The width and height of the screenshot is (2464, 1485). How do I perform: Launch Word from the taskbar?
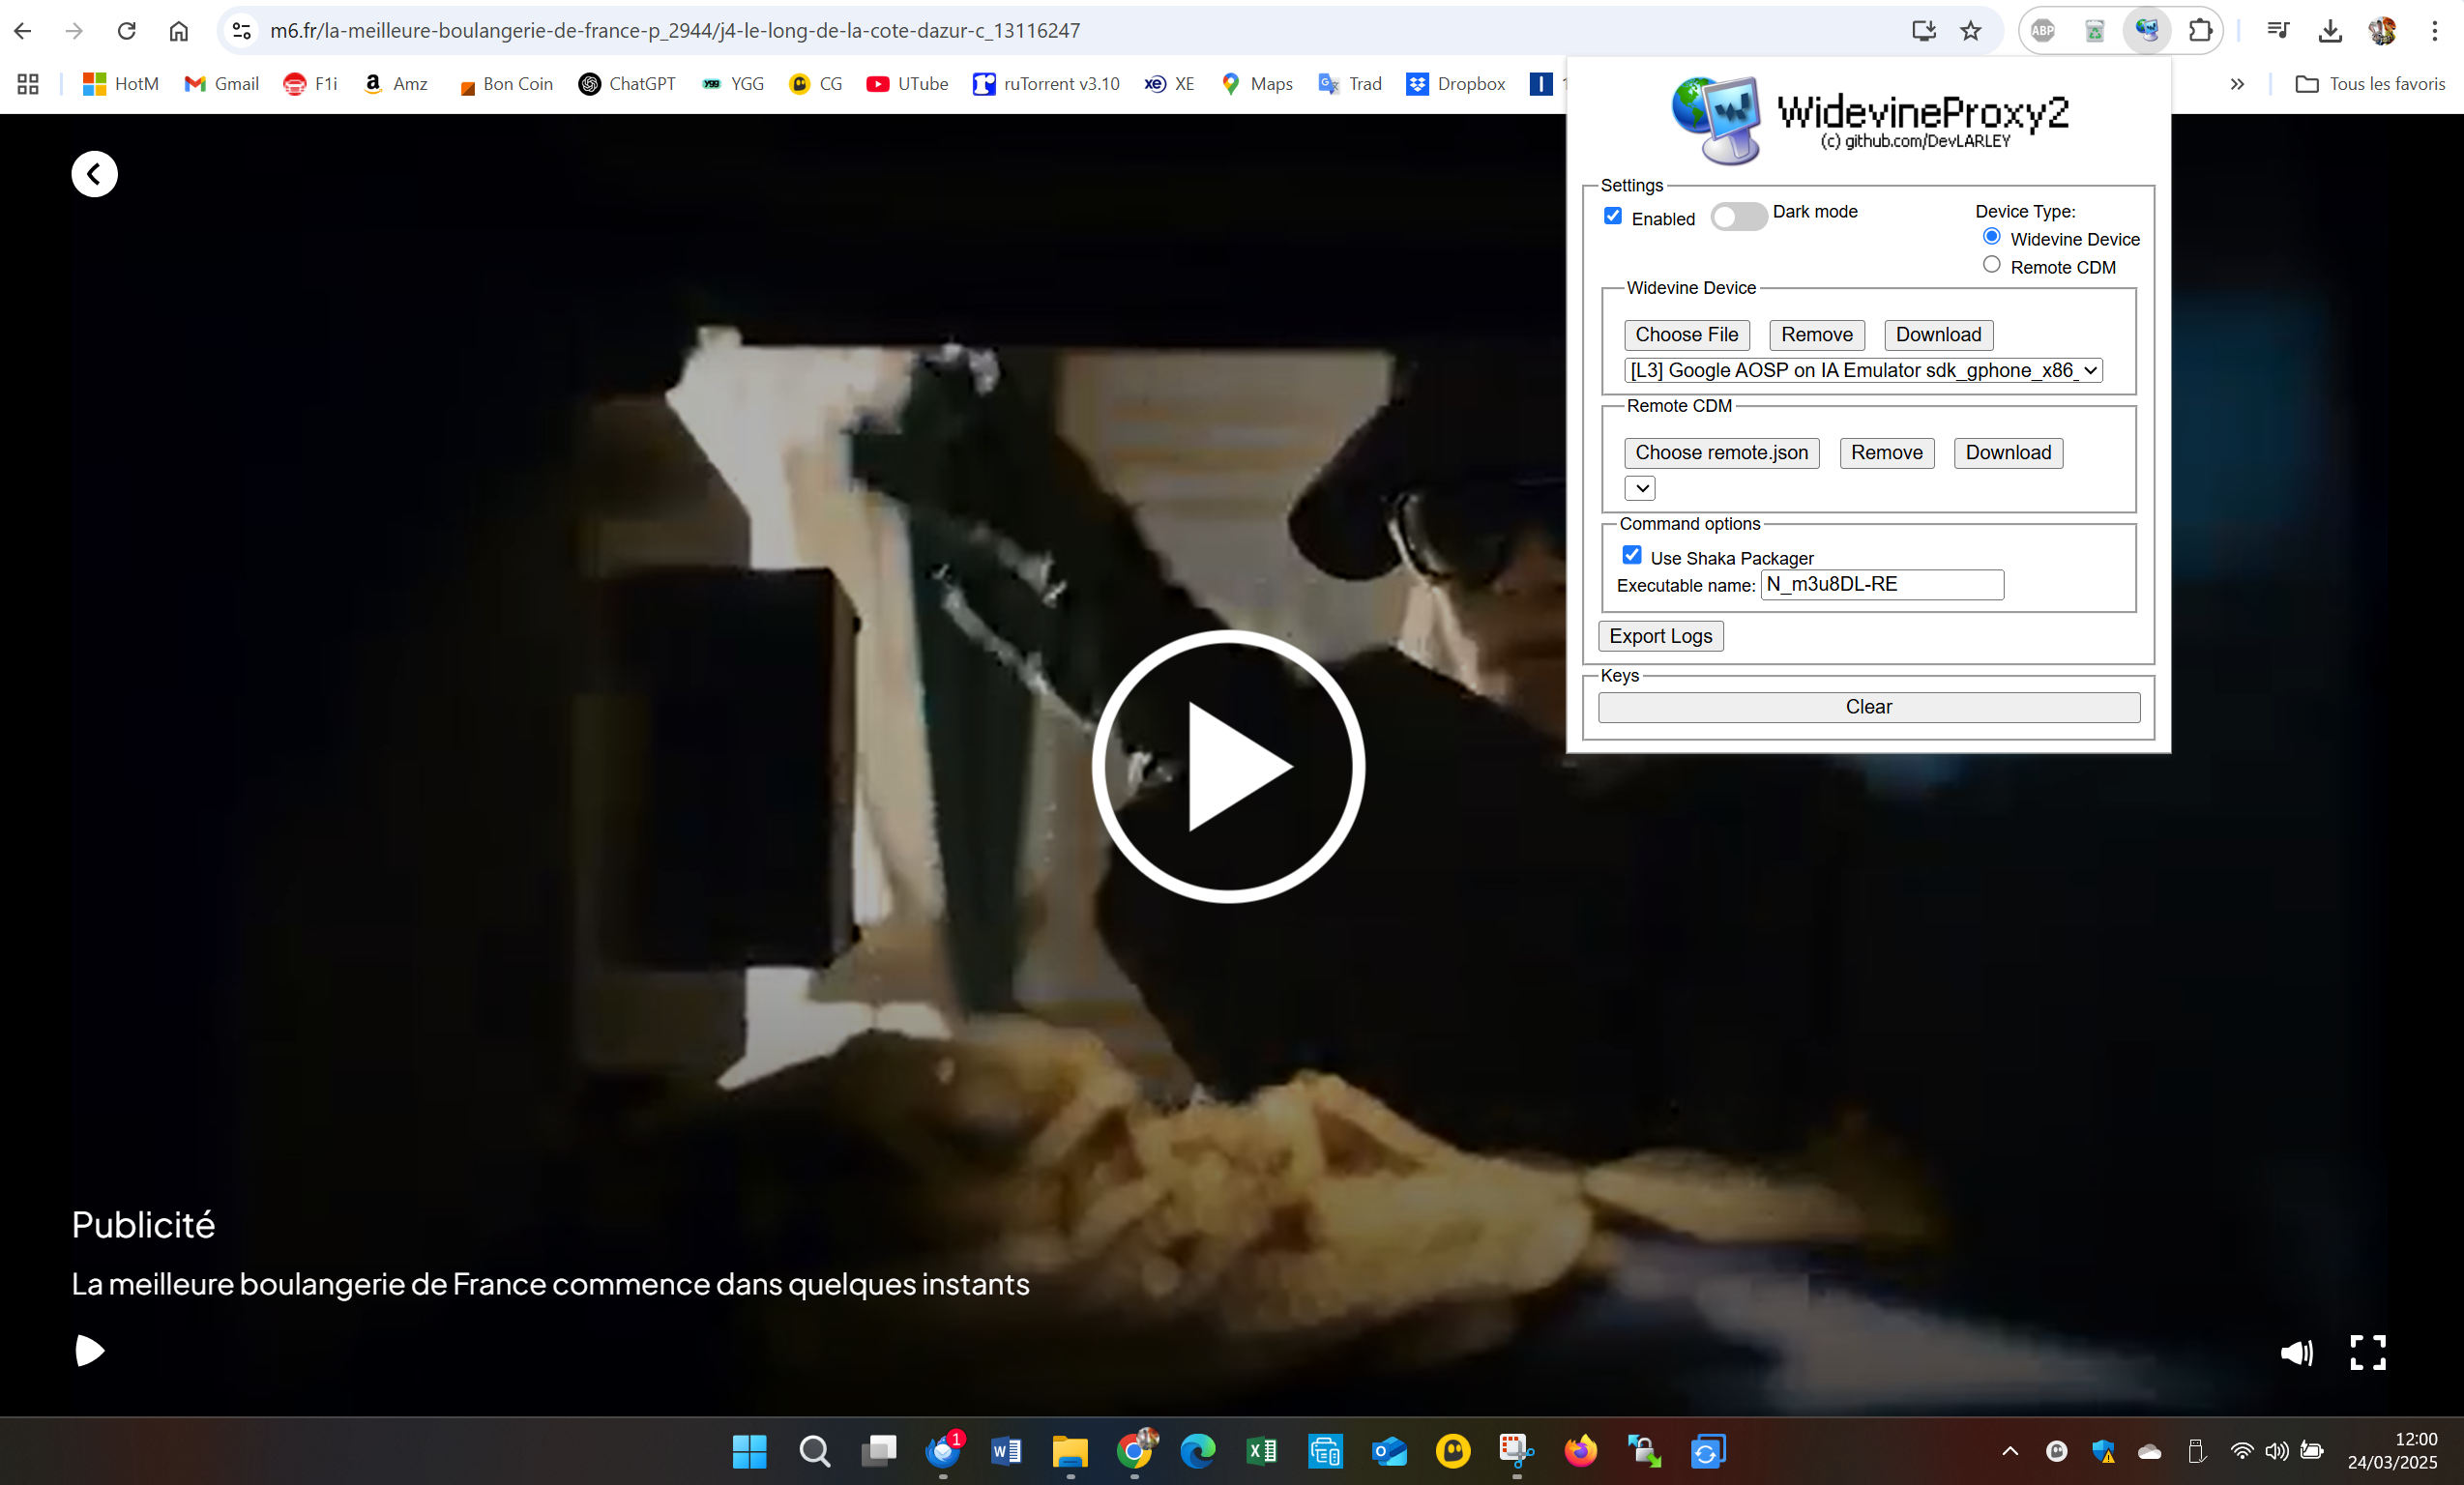tap(1006, 1451)
